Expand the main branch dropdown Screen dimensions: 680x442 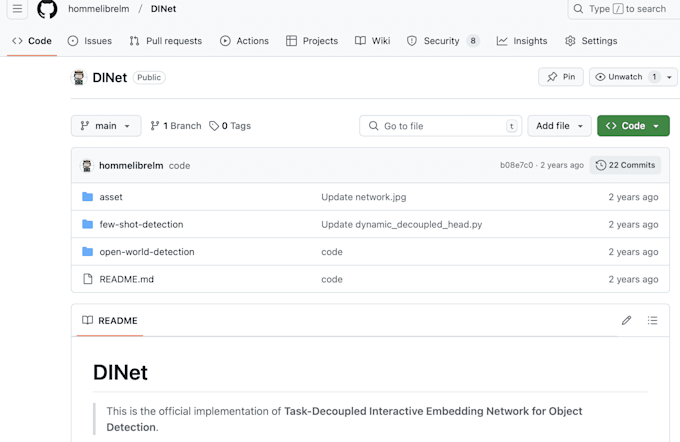106,126
